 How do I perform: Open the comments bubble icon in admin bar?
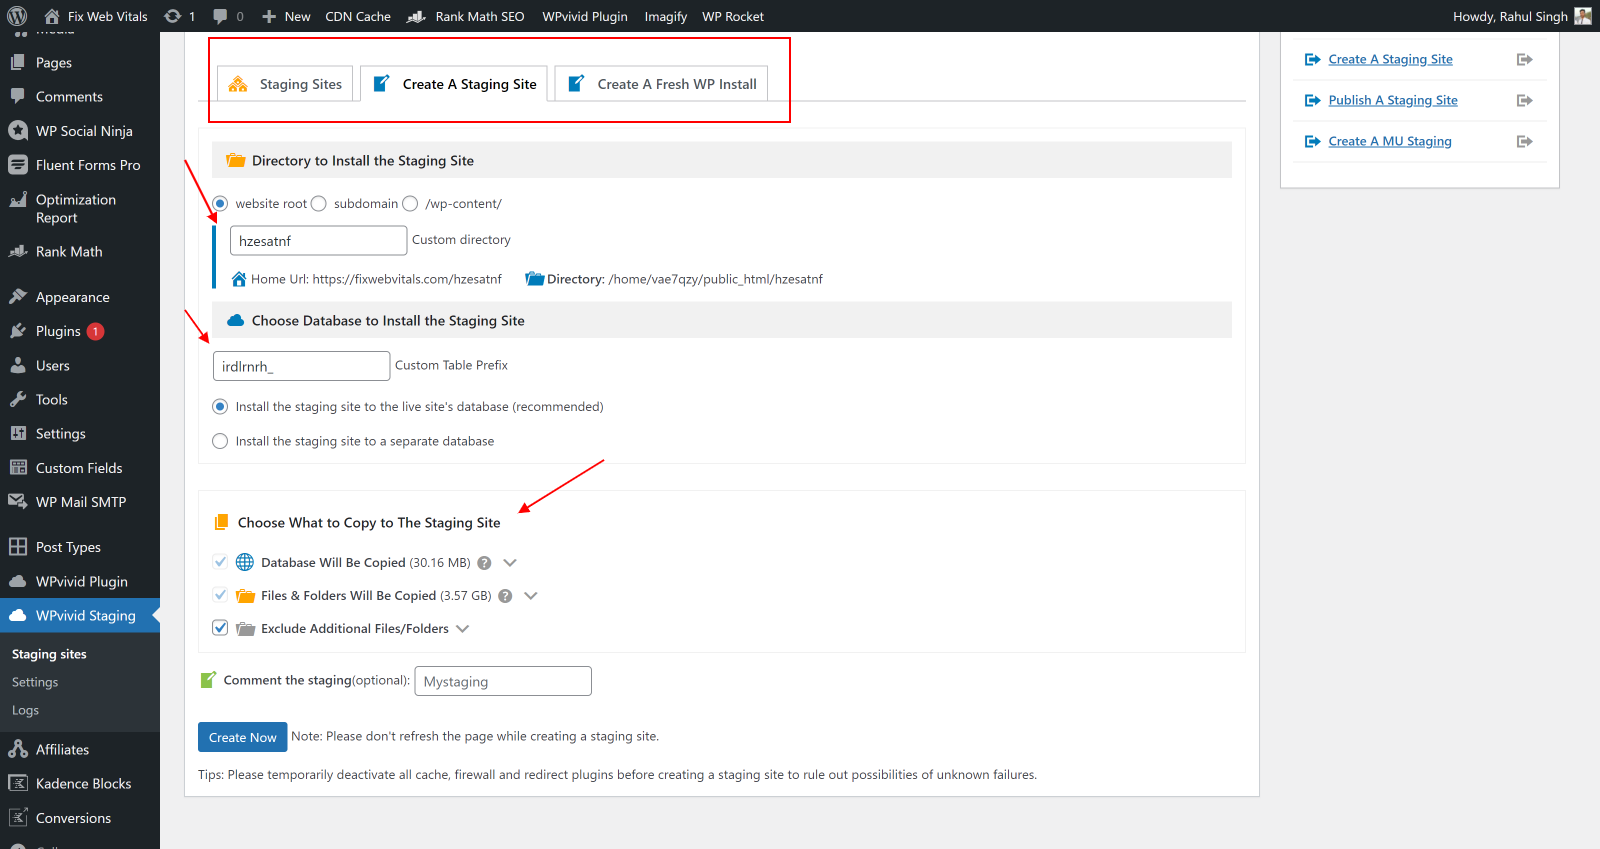(220, 16)
